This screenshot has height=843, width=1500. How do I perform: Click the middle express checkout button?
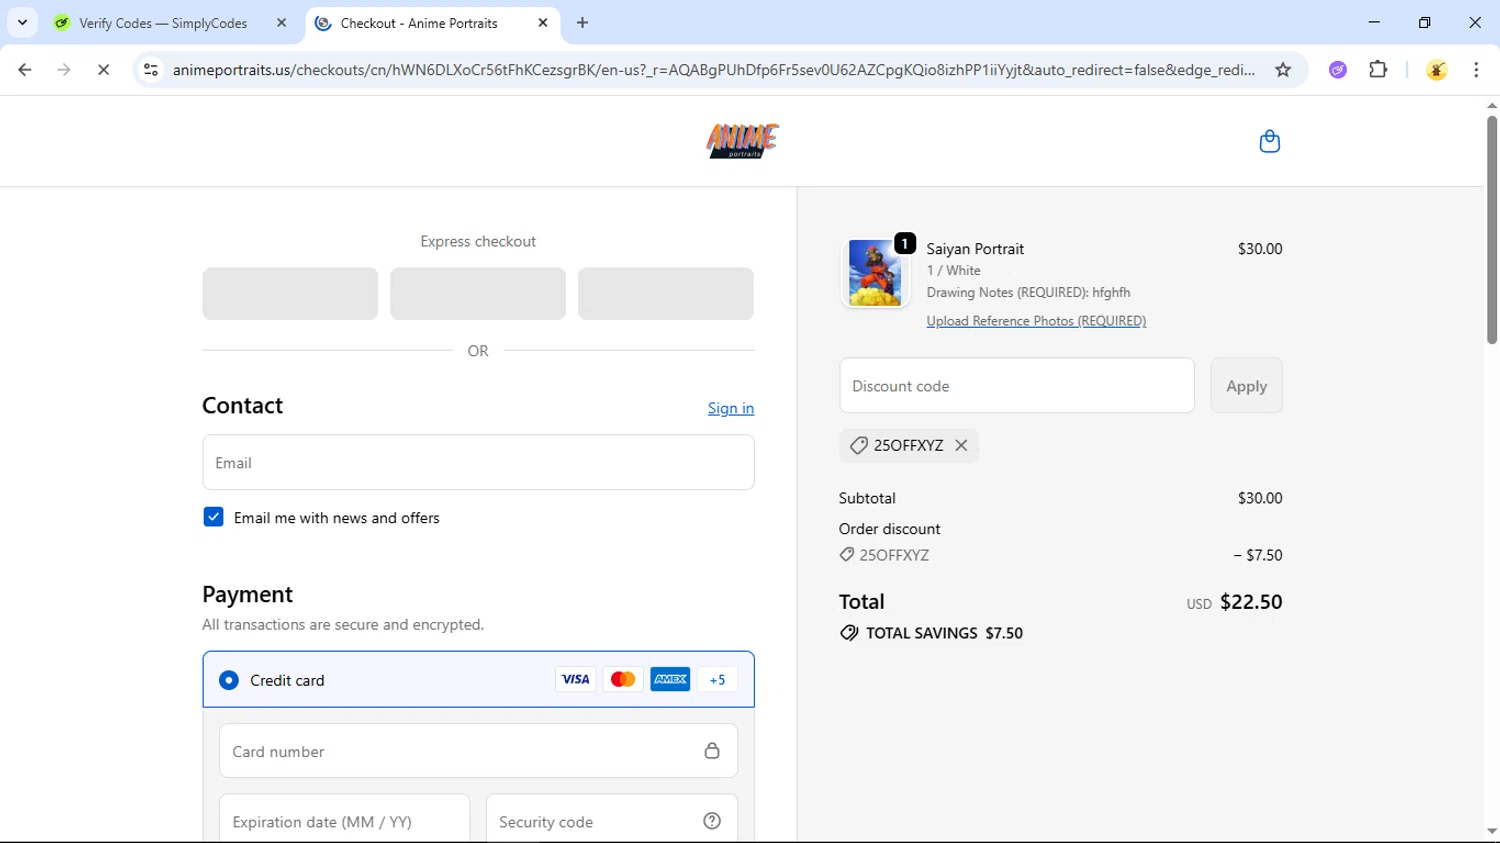478,294
